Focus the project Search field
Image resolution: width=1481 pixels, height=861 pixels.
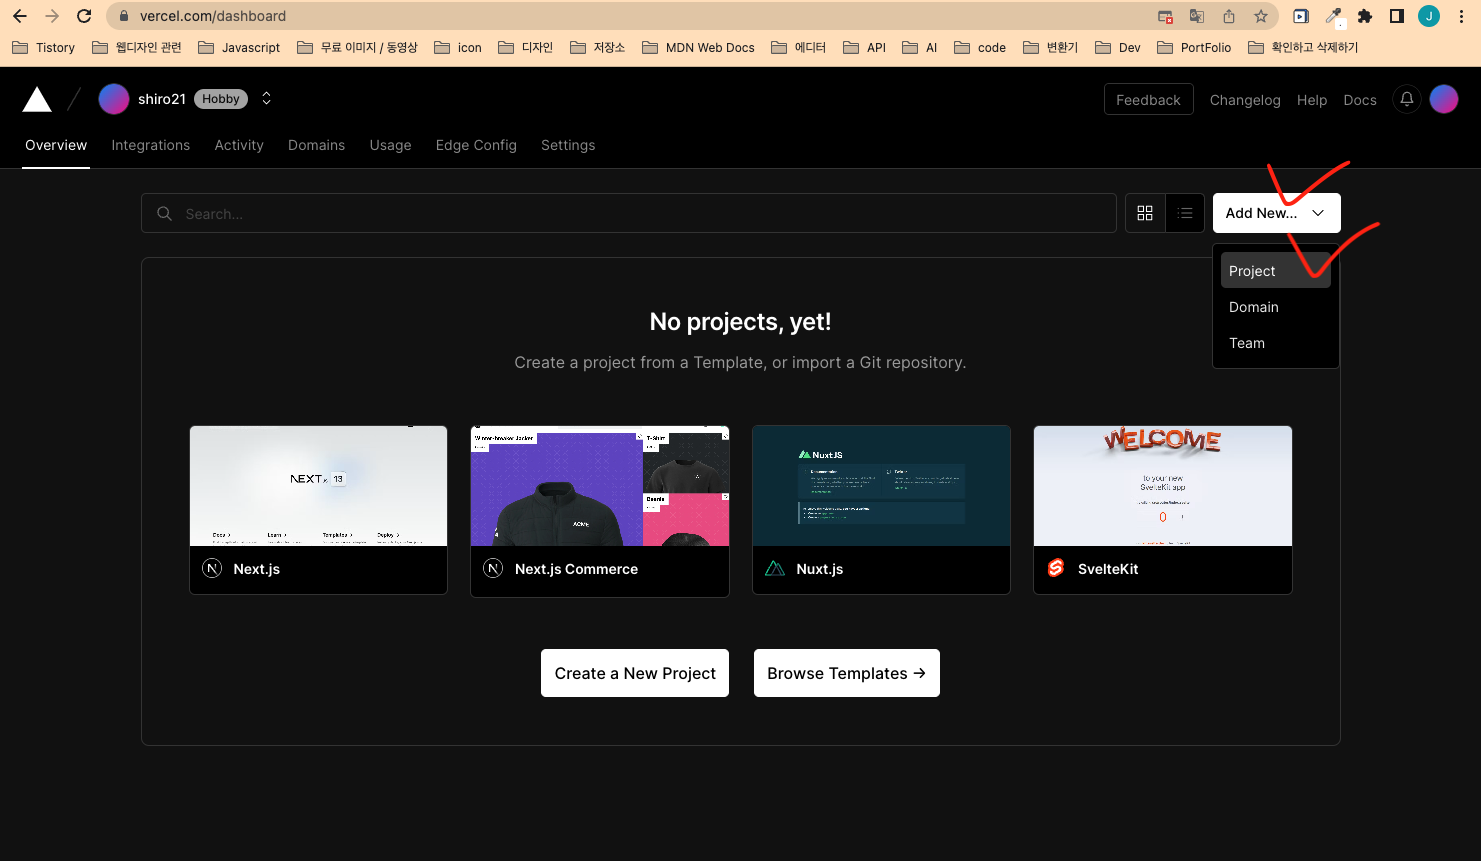point(629,213)
